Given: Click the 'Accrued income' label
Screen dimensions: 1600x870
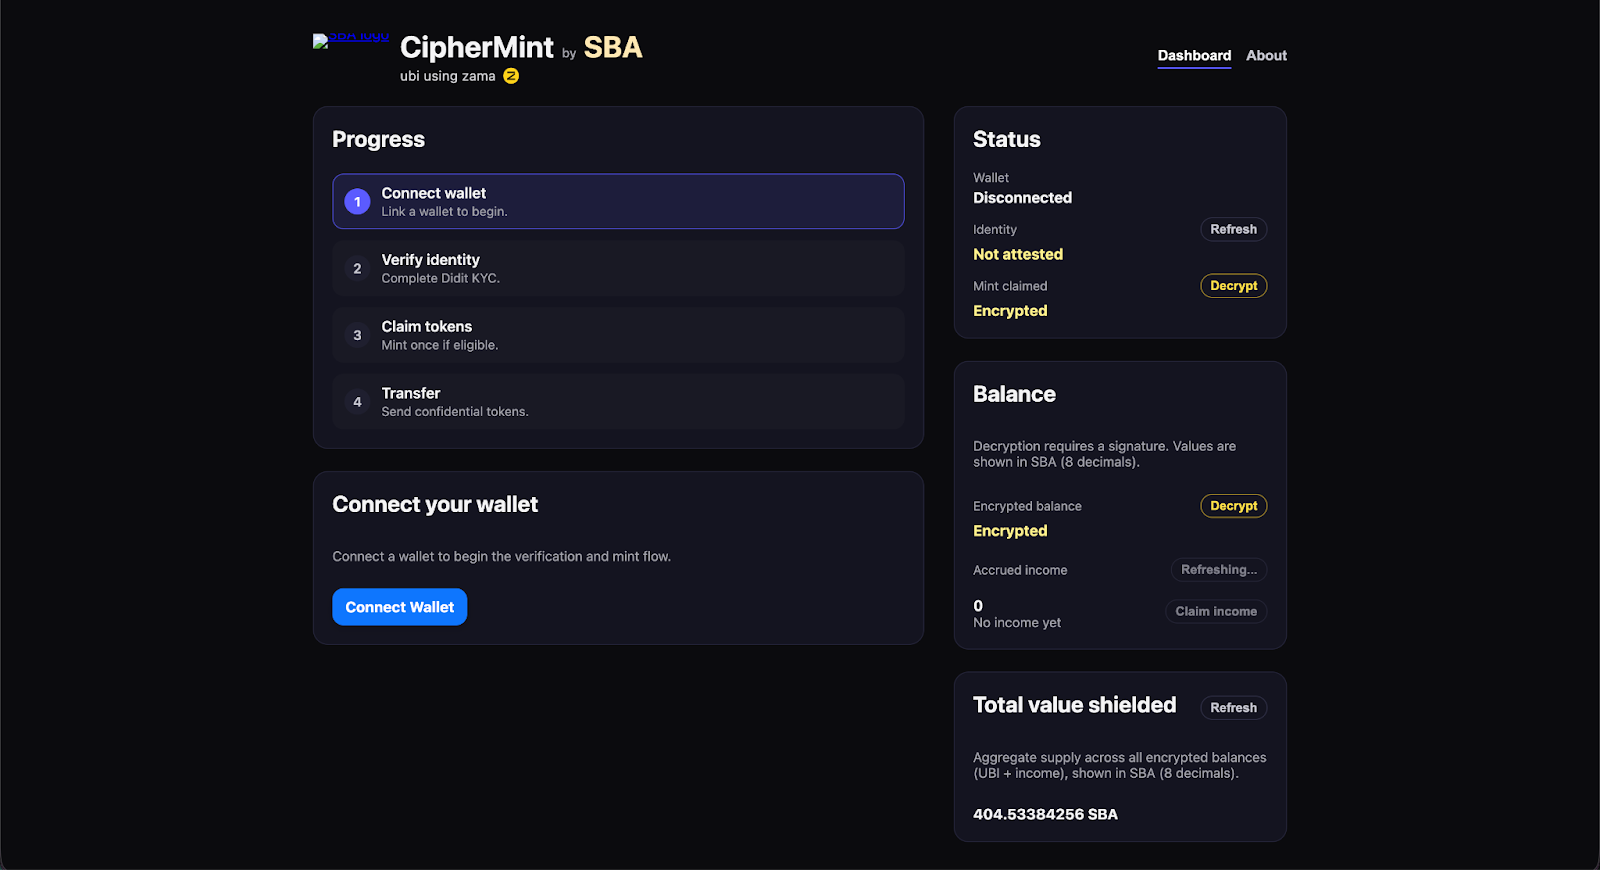Looking at the screenshot, I should pos(1020,570).
